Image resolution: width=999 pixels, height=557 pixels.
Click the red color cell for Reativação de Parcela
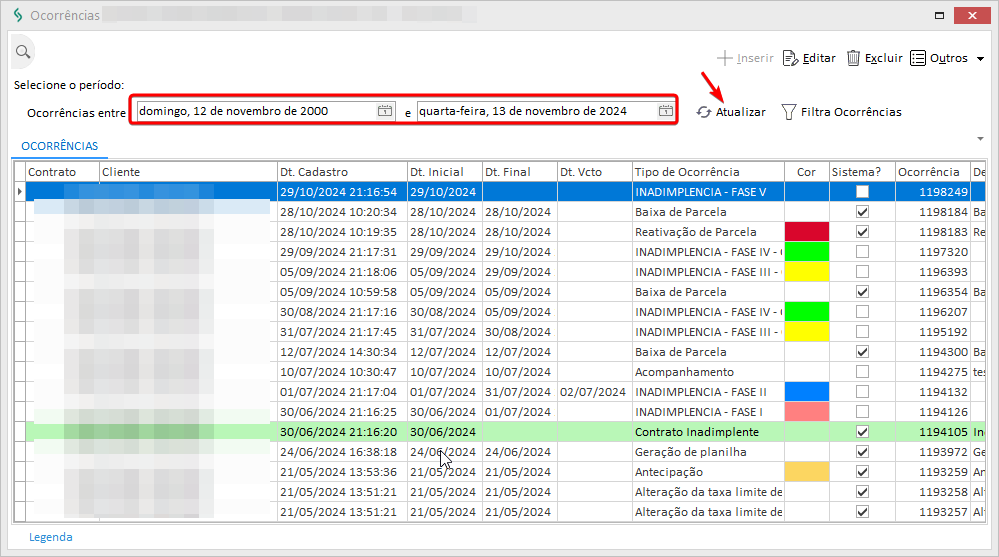point(807,232)
